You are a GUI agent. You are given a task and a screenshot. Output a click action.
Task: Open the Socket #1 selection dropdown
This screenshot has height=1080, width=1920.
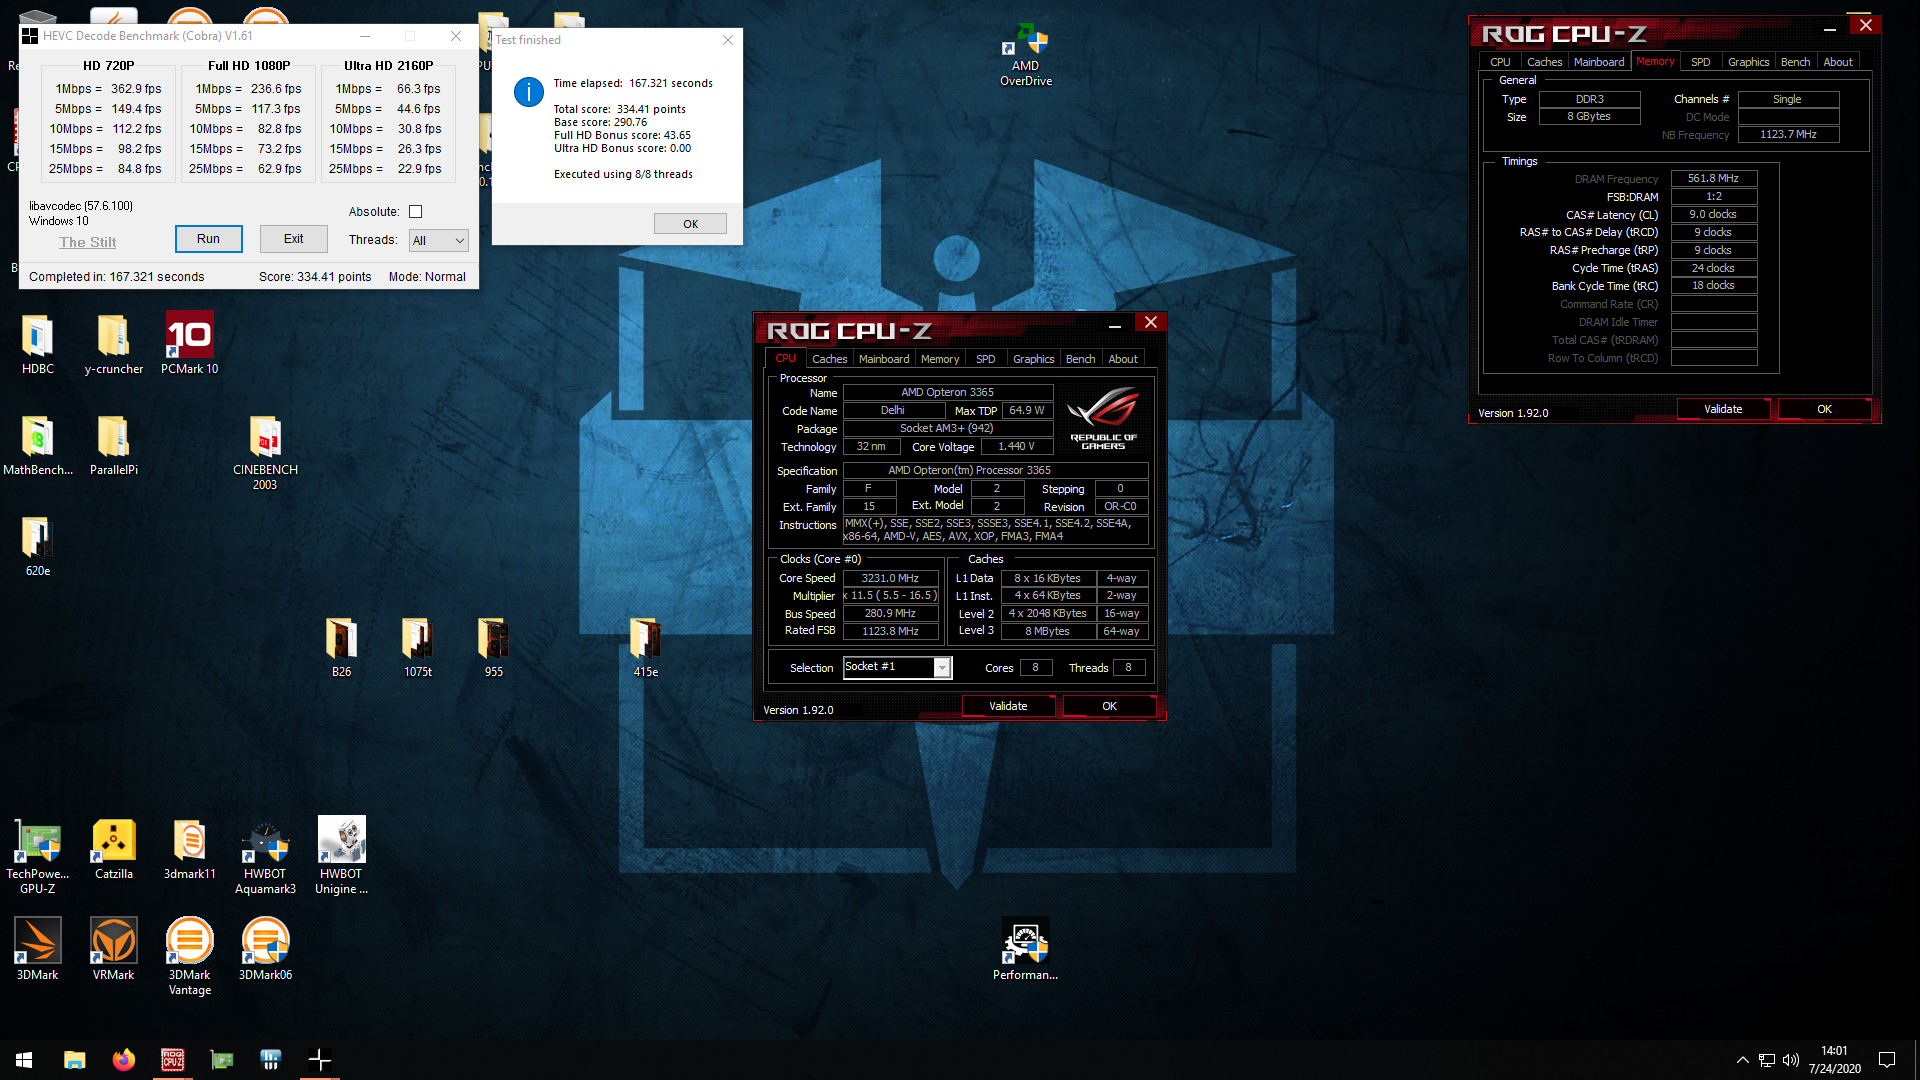point(897,667)
